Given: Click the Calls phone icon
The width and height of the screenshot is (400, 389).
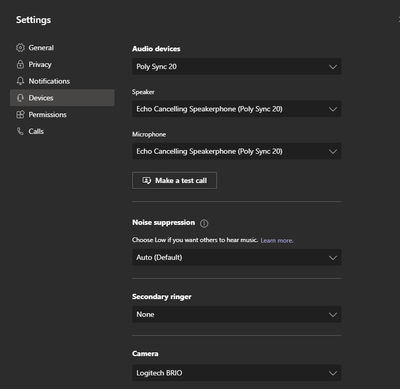Looking at the screenshot, I should 20,131.
